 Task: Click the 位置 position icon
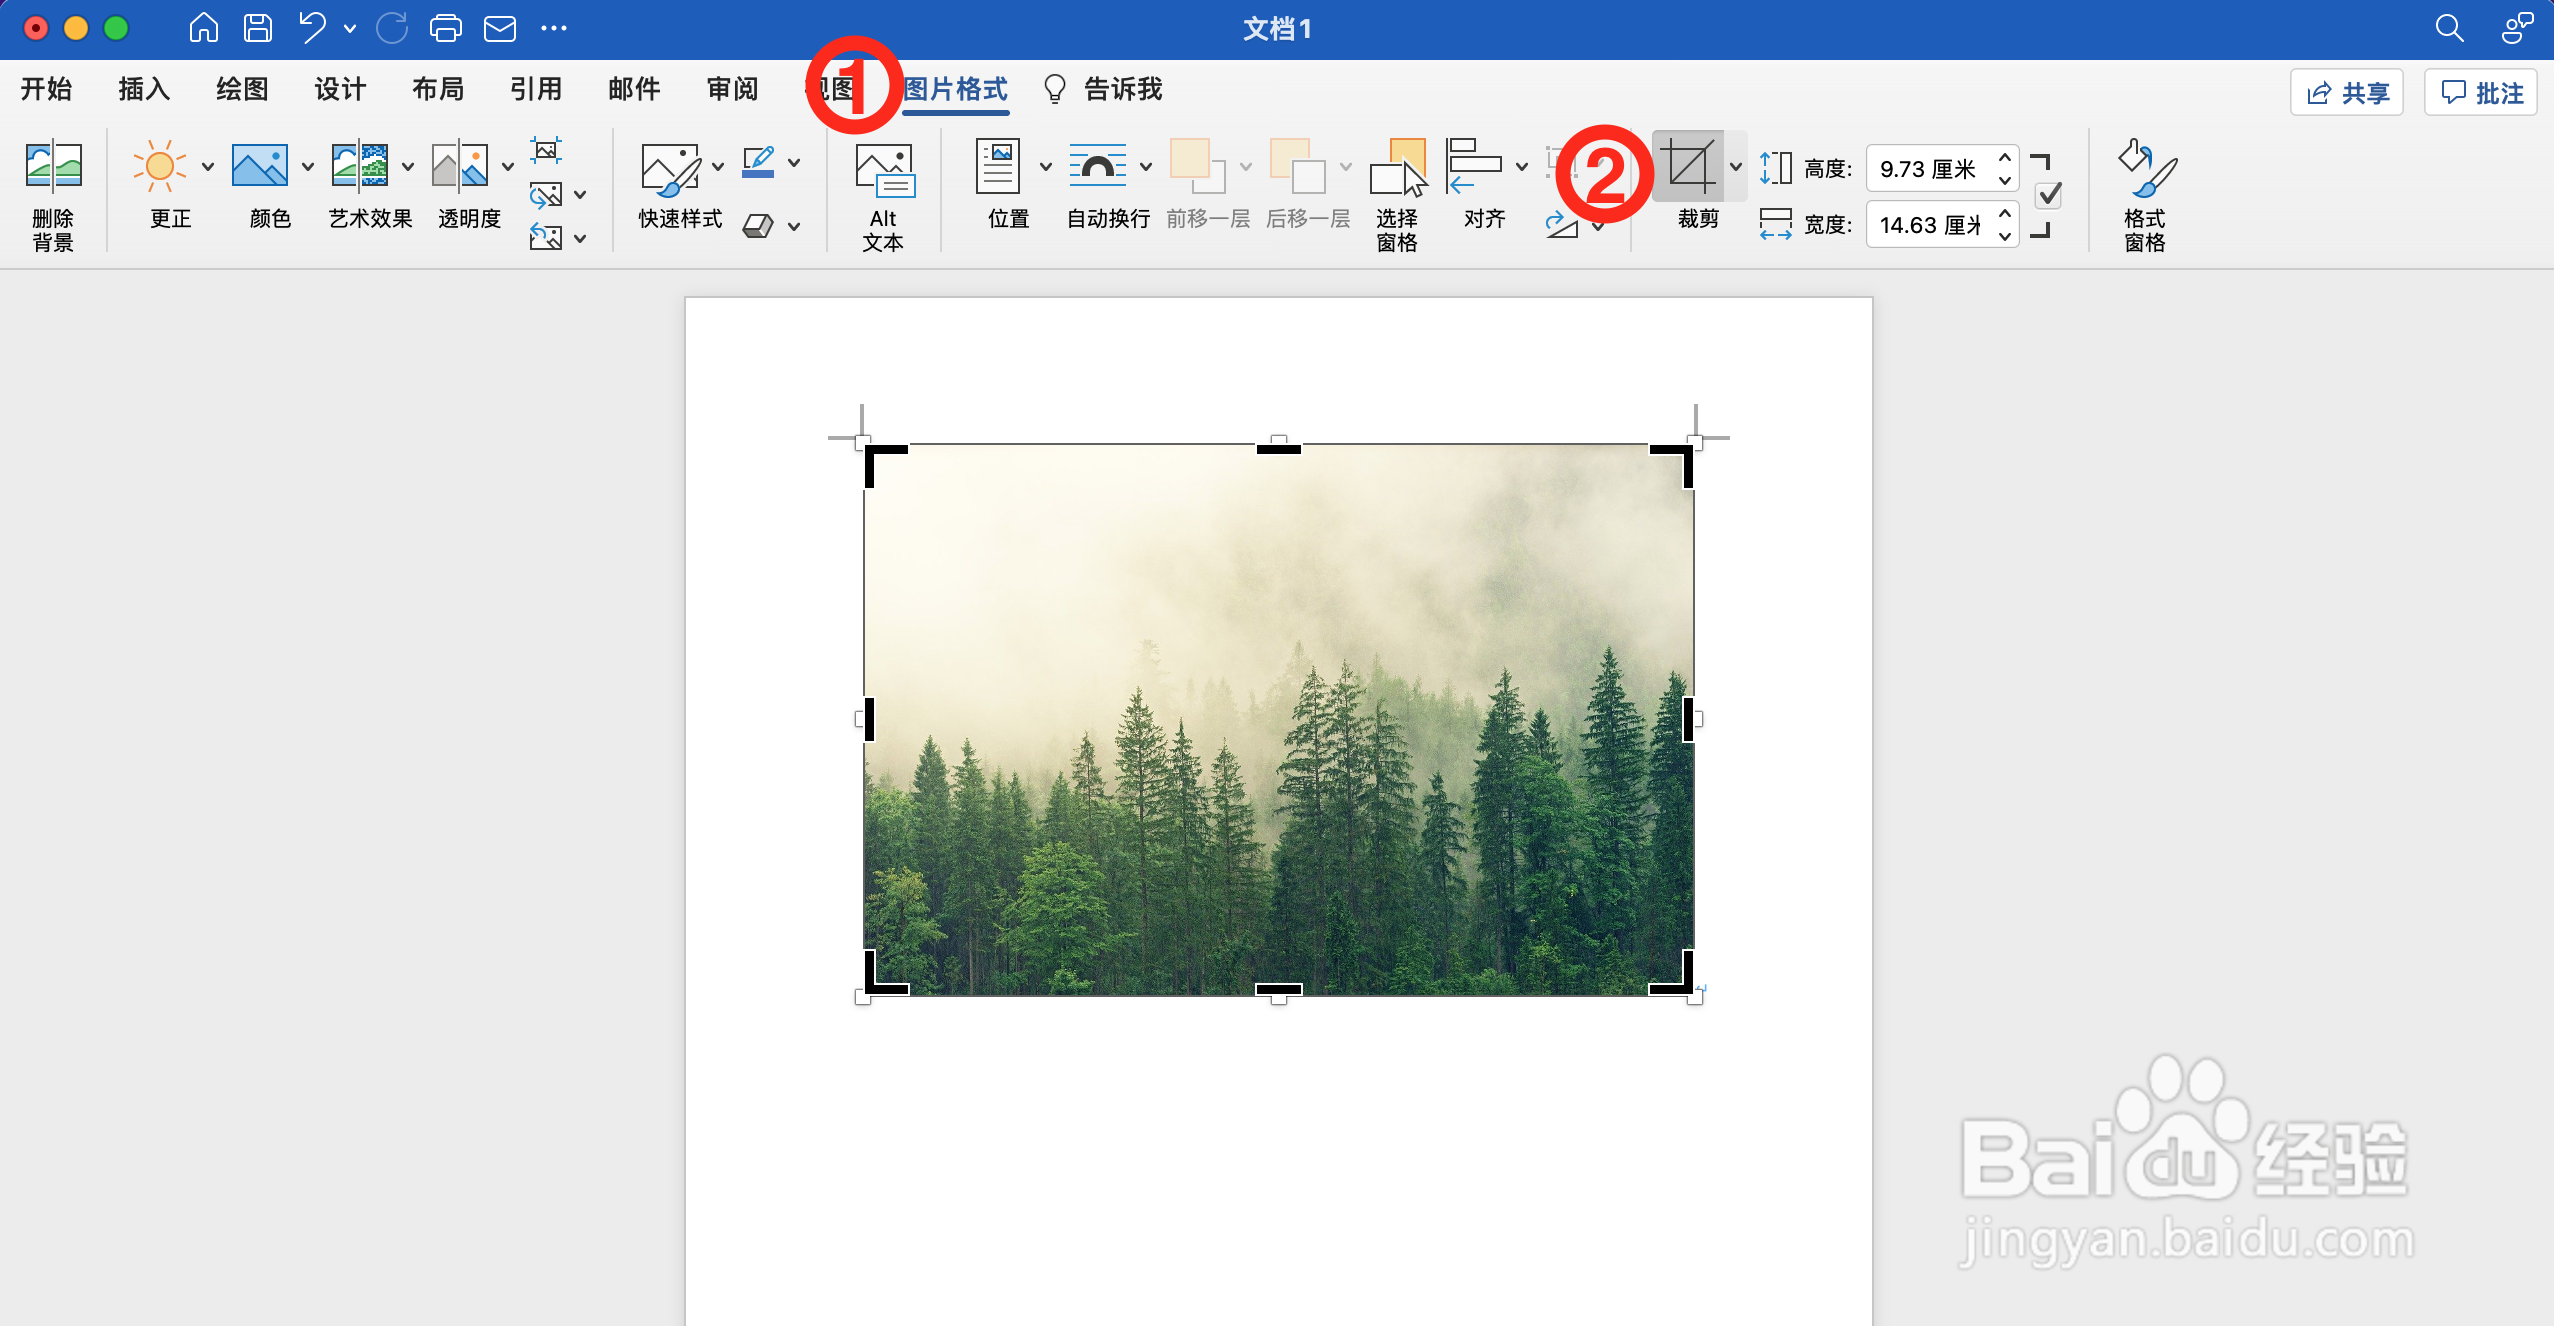pyautogui.click(x=998, y=166)
